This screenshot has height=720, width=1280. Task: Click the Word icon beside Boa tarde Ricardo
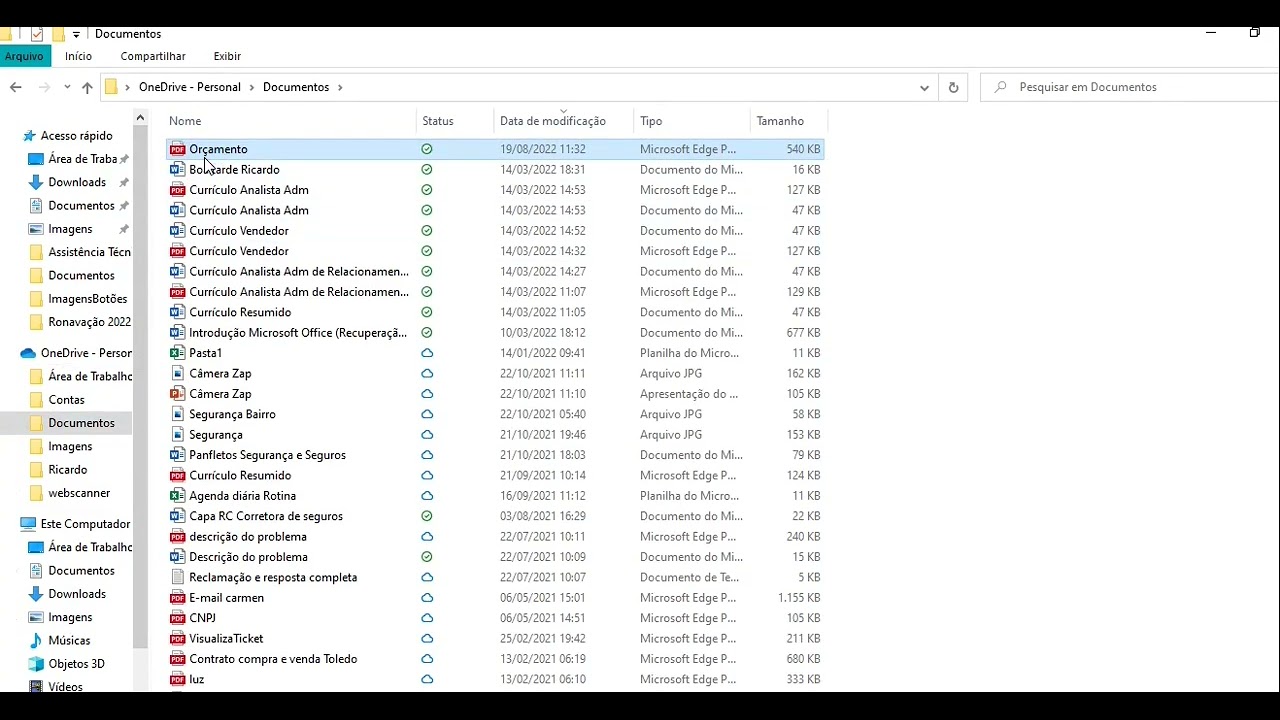click(x=177, y=169)
